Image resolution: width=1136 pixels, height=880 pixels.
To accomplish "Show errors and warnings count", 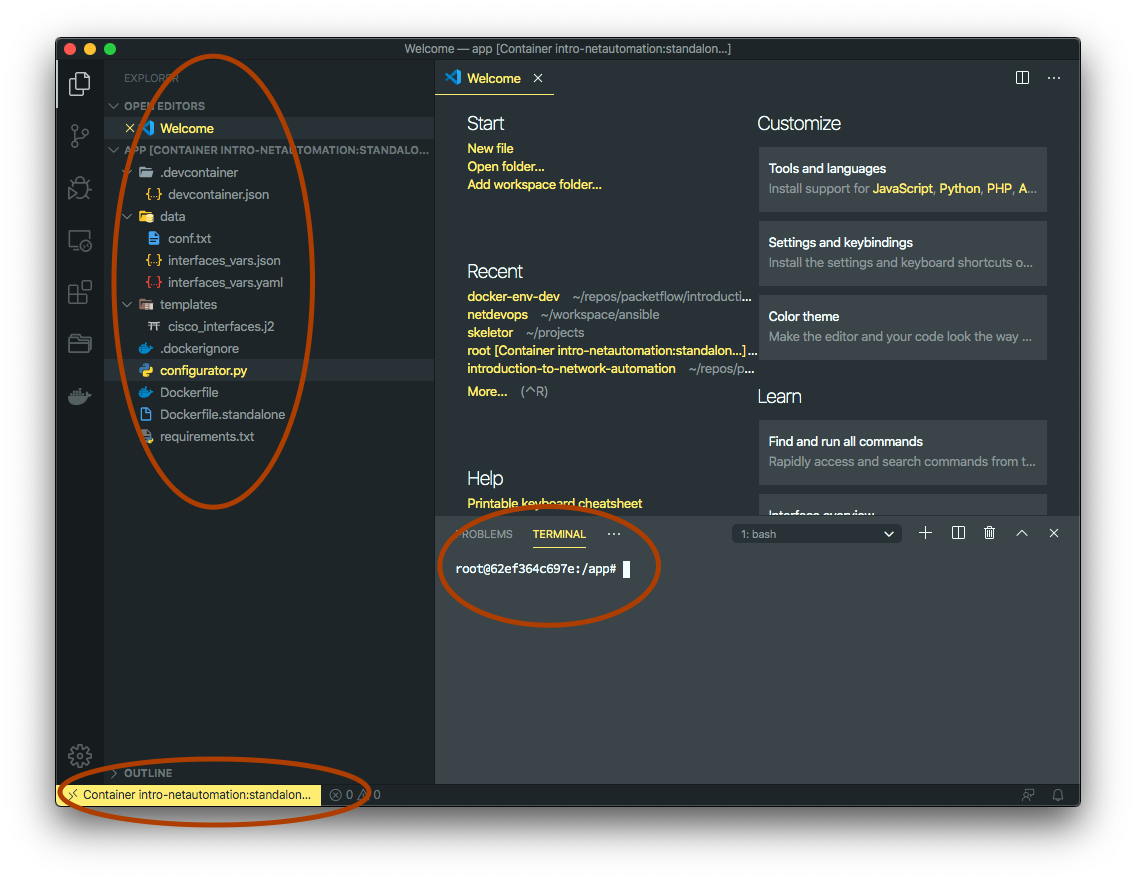I will (355, 795).
